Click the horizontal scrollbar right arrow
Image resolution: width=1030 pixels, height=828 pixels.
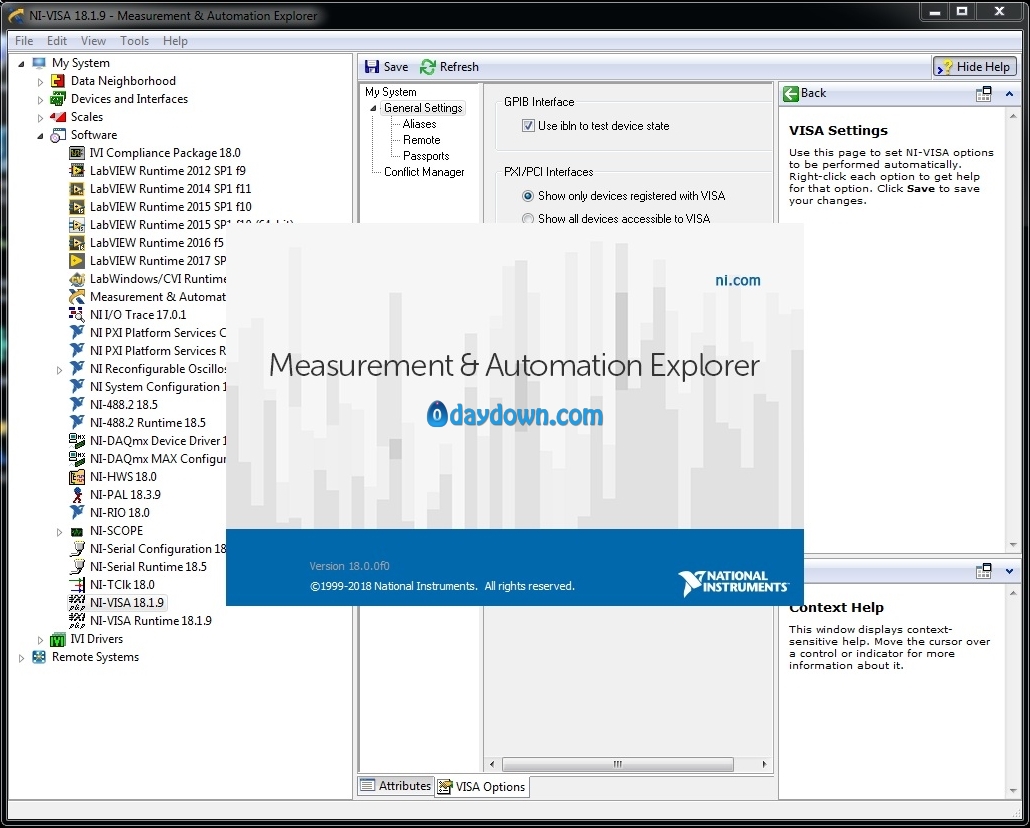click(x=764, y=764)
